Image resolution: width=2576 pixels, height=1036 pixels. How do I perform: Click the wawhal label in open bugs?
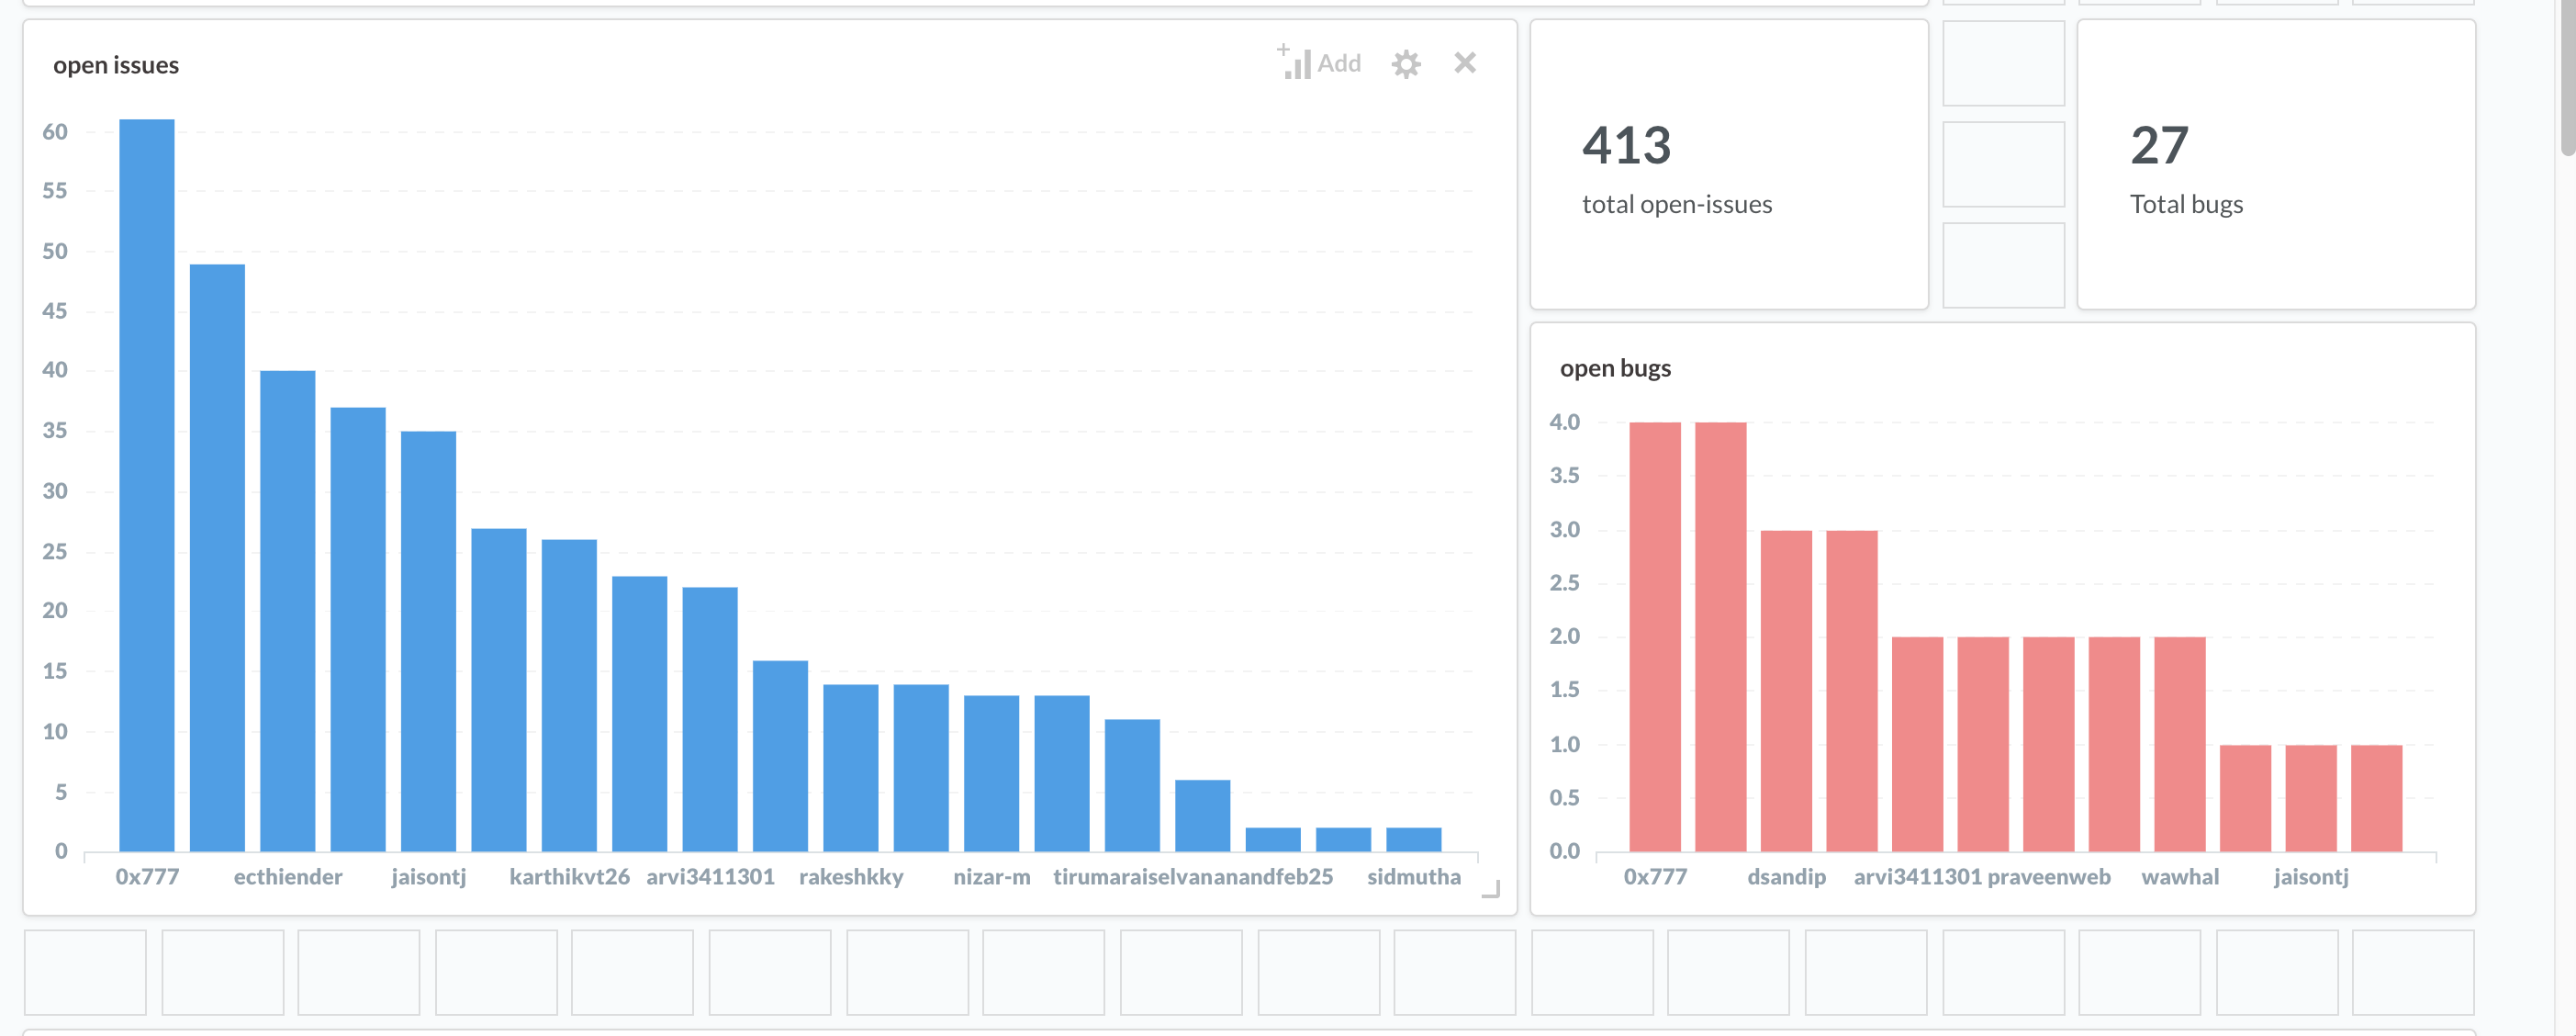pyautogui.click(x=2180, y=877)
